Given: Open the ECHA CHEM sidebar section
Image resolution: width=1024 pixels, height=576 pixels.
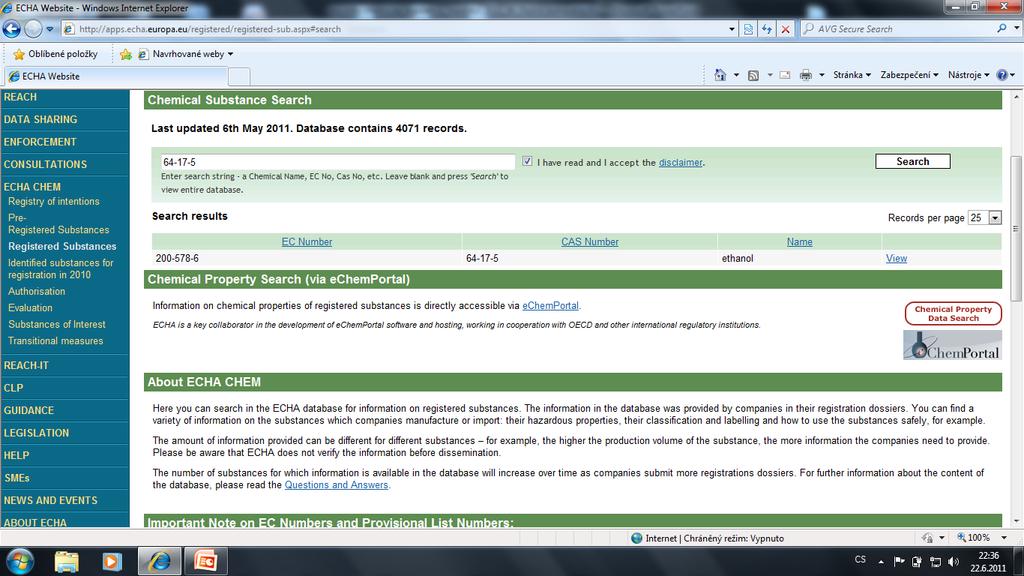Looking at the screenshot, I should click(x=32, y=187).
